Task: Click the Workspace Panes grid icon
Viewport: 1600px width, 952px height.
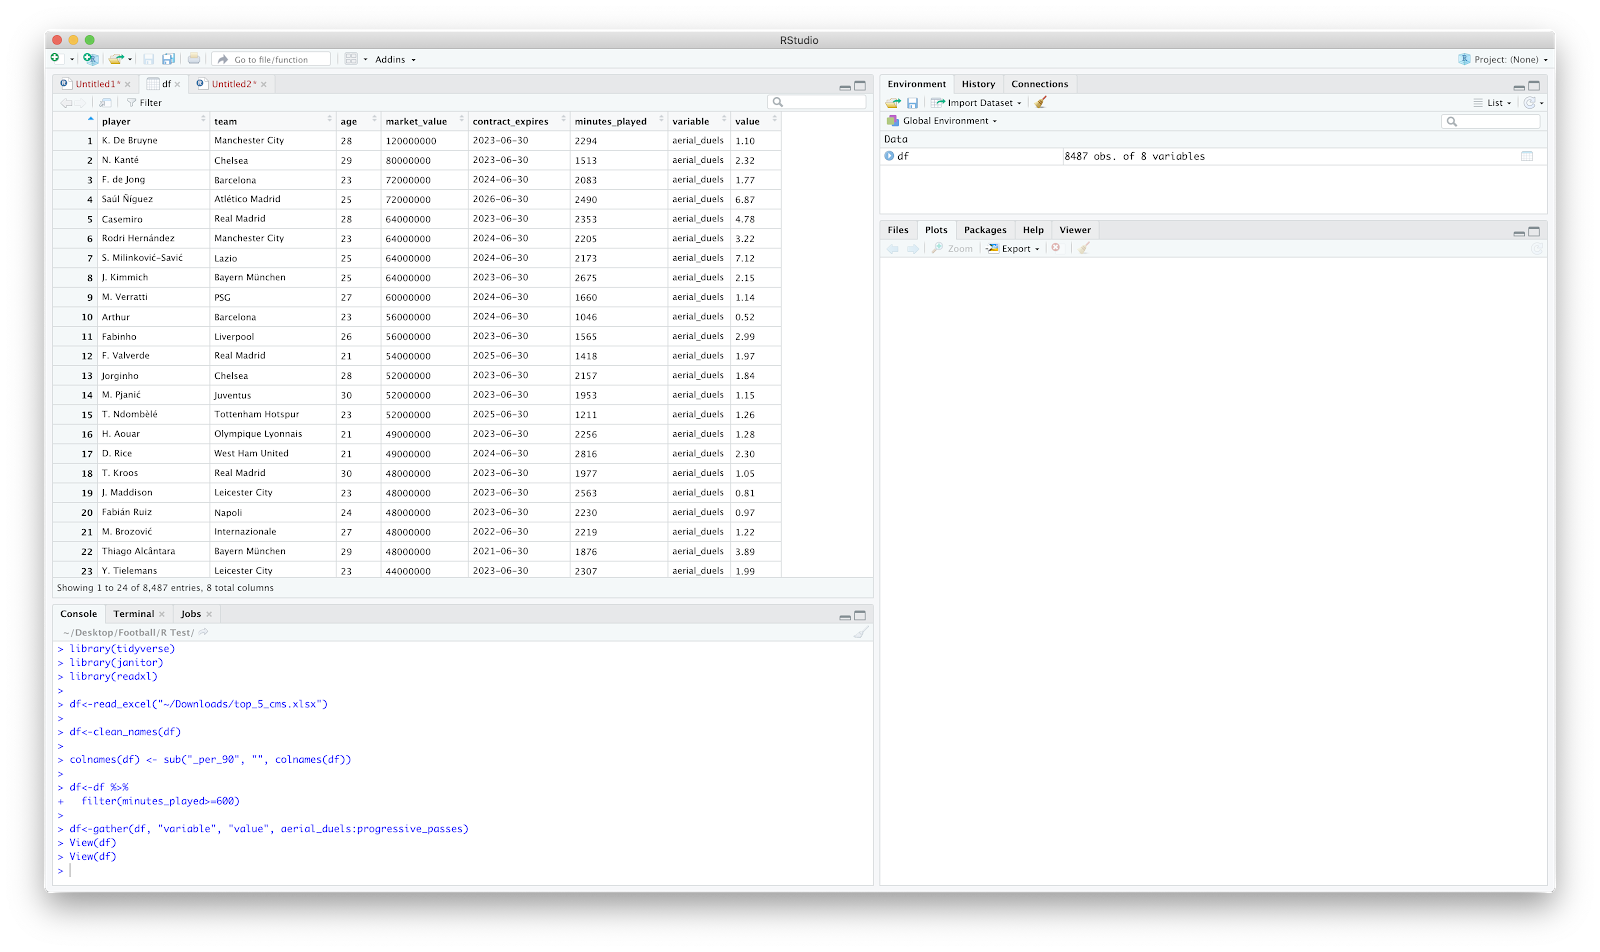Action: click(351, 59)
